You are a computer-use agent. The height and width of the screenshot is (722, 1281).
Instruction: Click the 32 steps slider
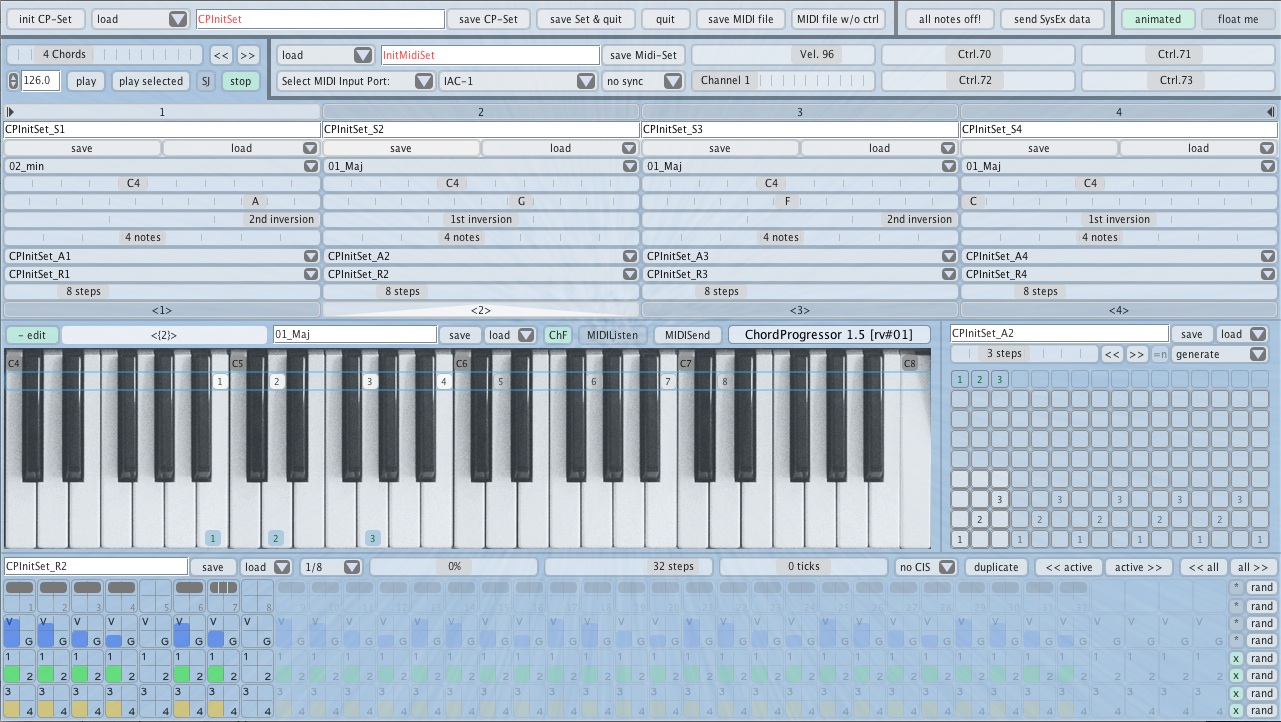point(629,566)
